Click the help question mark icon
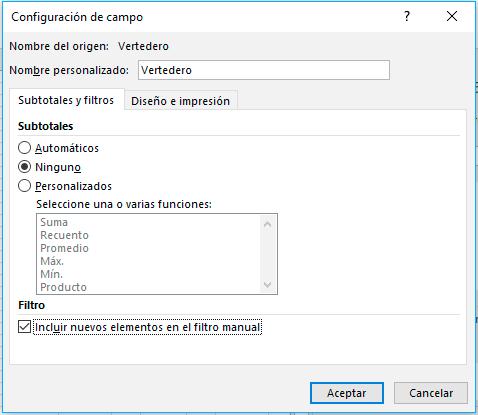The image size is (478, 415). tap(406, 16)
